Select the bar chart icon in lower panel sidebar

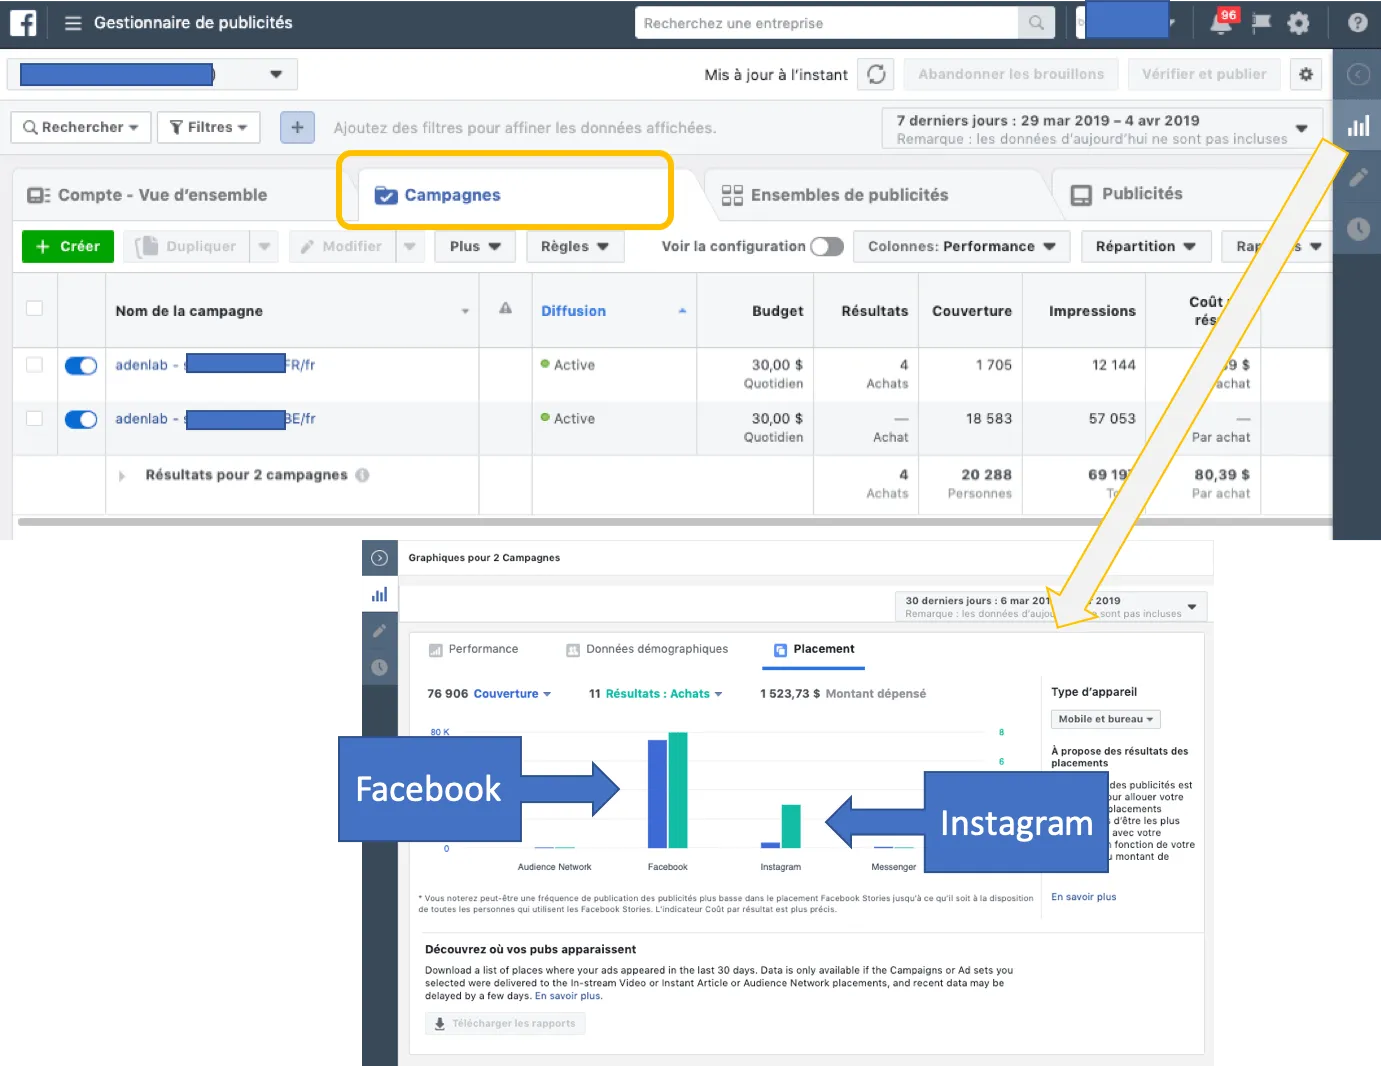(379, 594)
